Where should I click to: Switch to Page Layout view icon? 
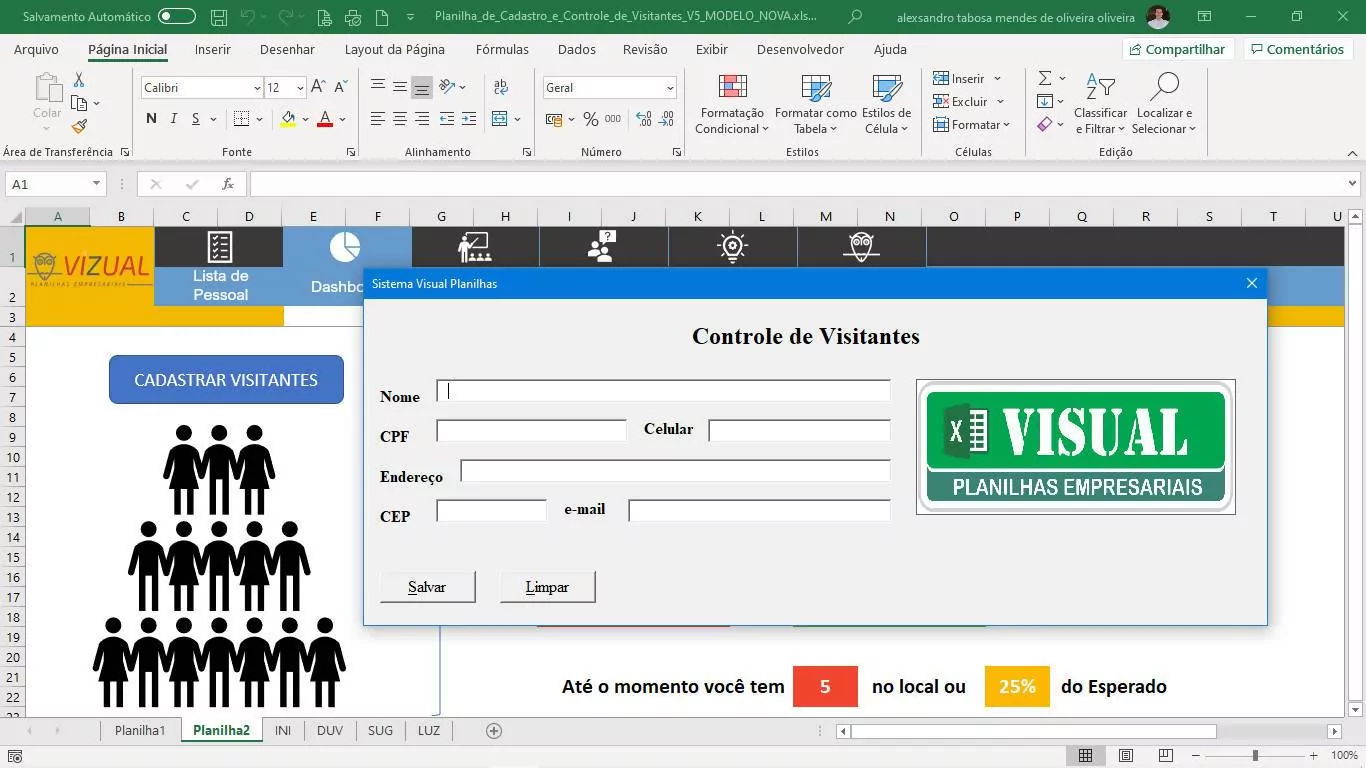[1126, 756]
